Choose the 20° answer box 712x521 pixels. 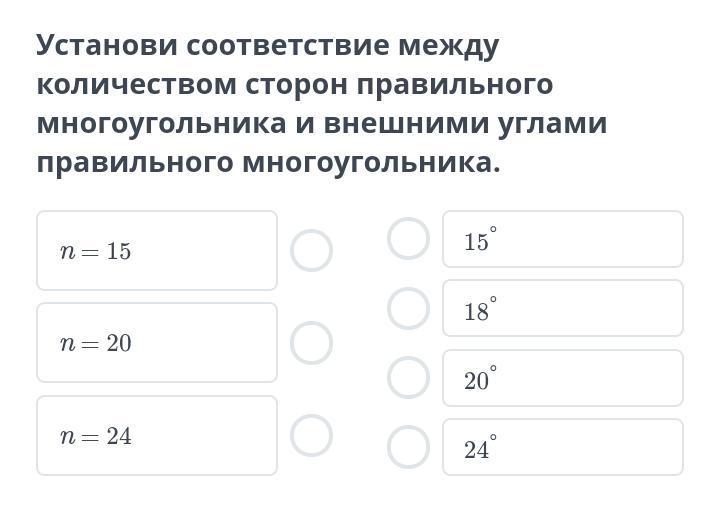pos(562,378)
